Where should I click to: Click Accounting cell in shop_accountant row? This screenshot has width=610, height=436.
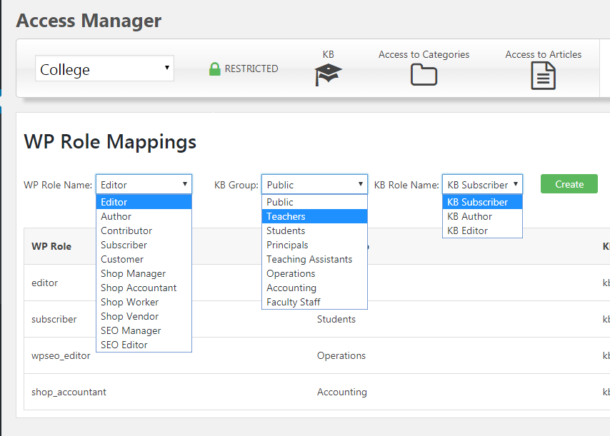pos(342,392)
